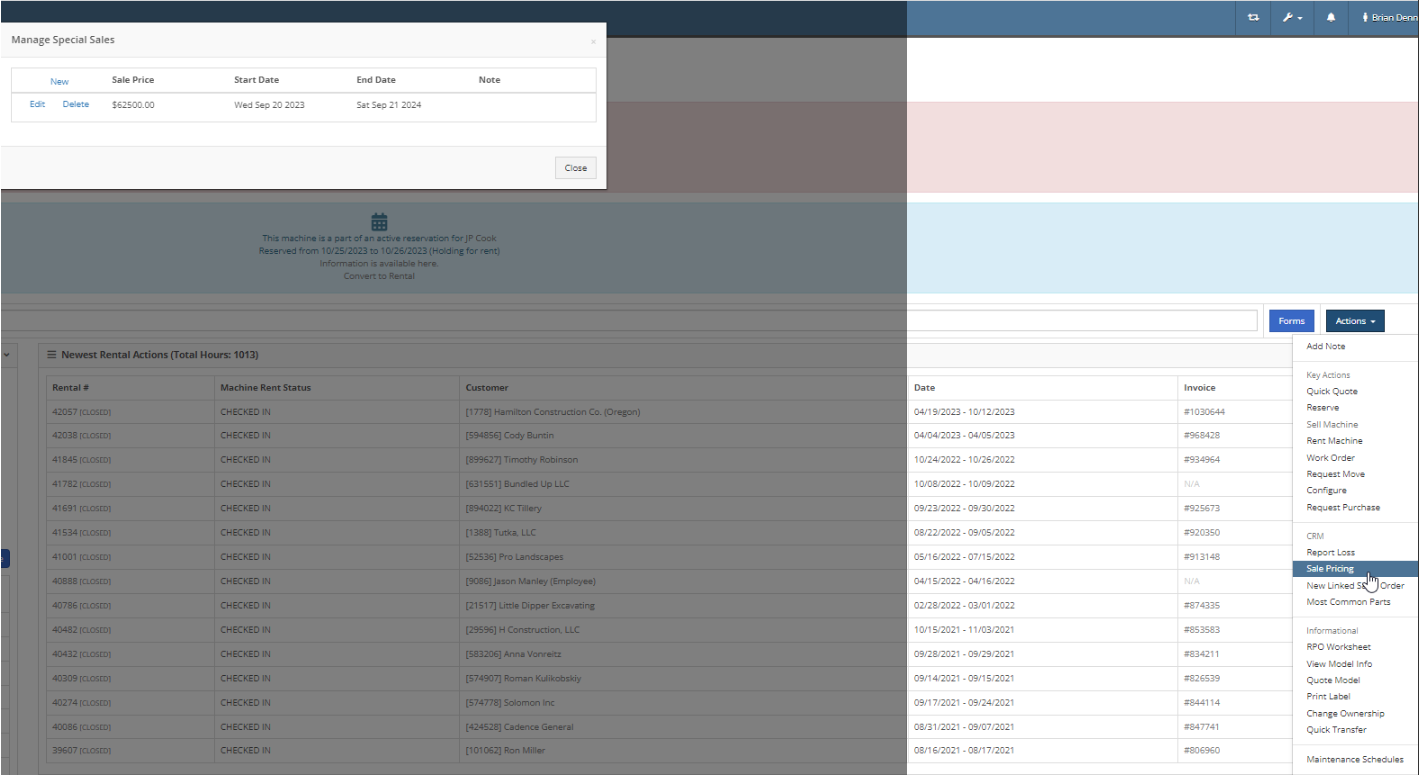
Task: Open invoice #806960
Action: [1202, 750]
